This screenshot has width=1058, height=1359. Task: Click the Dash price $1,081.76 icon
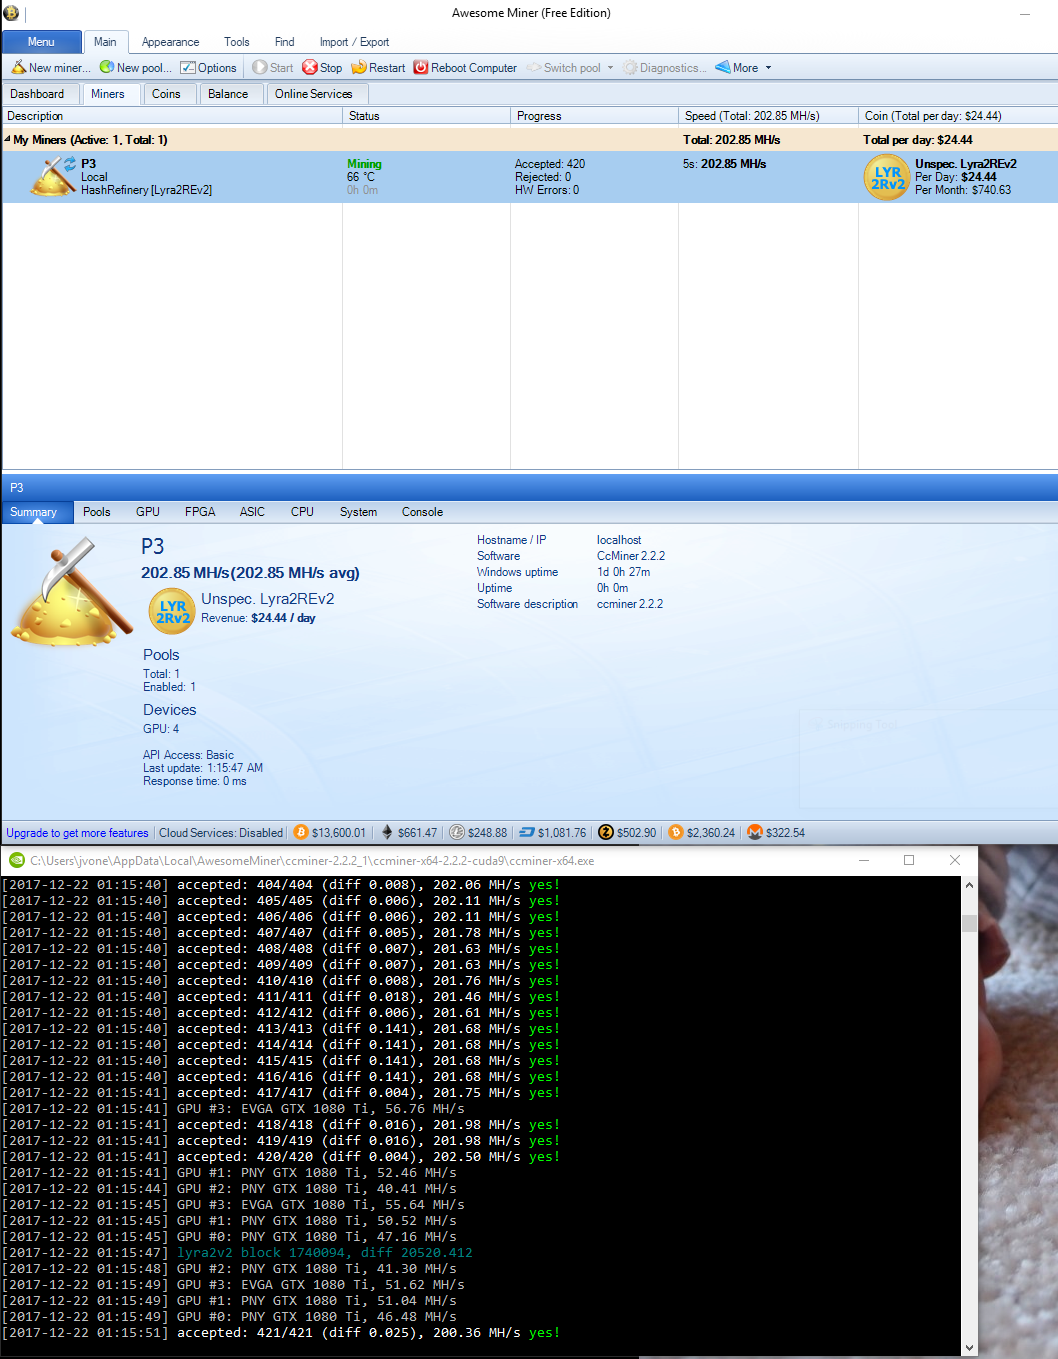(x=527, y=832)
